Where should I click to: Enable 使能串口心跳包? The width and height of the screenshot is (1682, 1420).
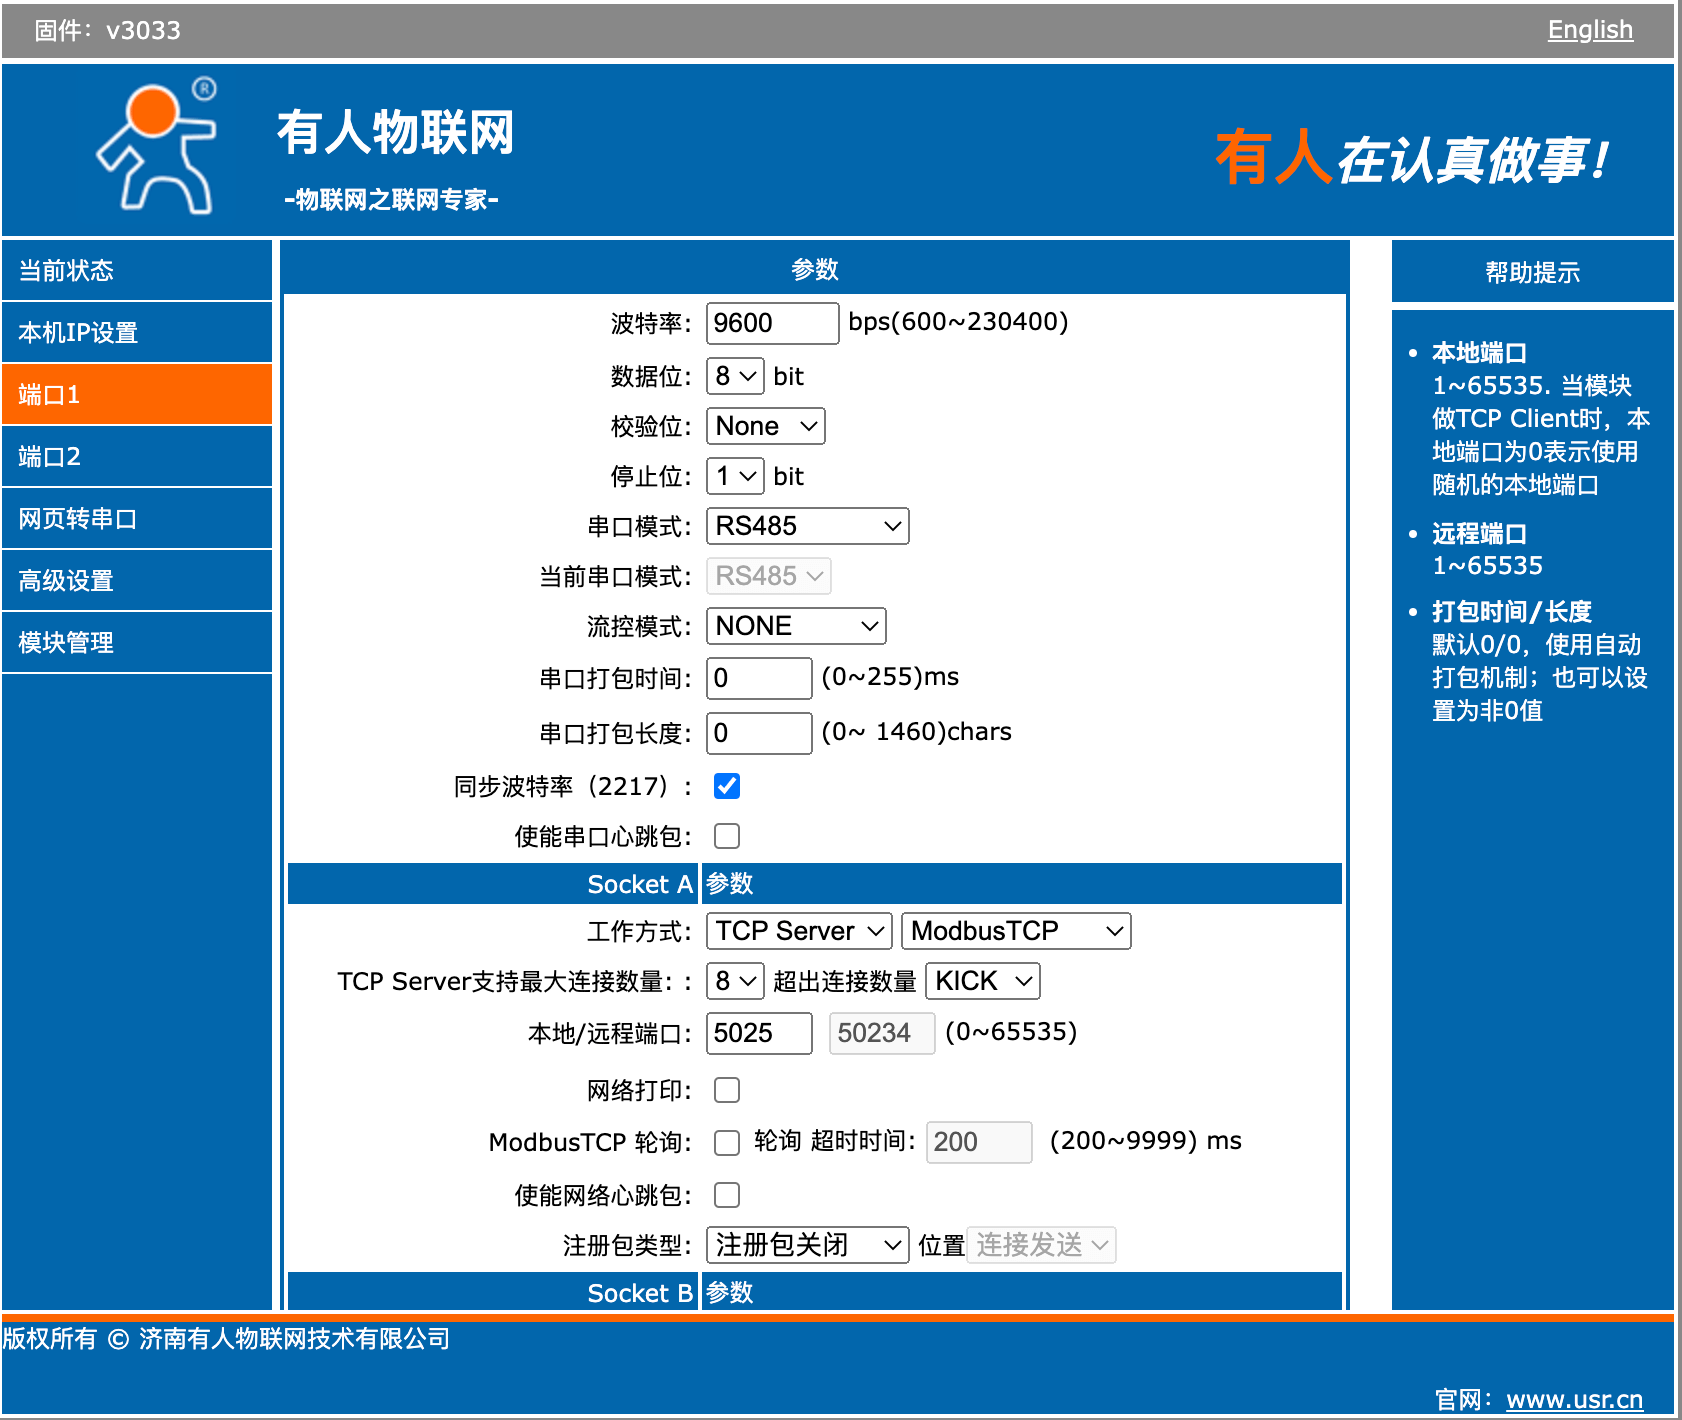coord(727,835)
